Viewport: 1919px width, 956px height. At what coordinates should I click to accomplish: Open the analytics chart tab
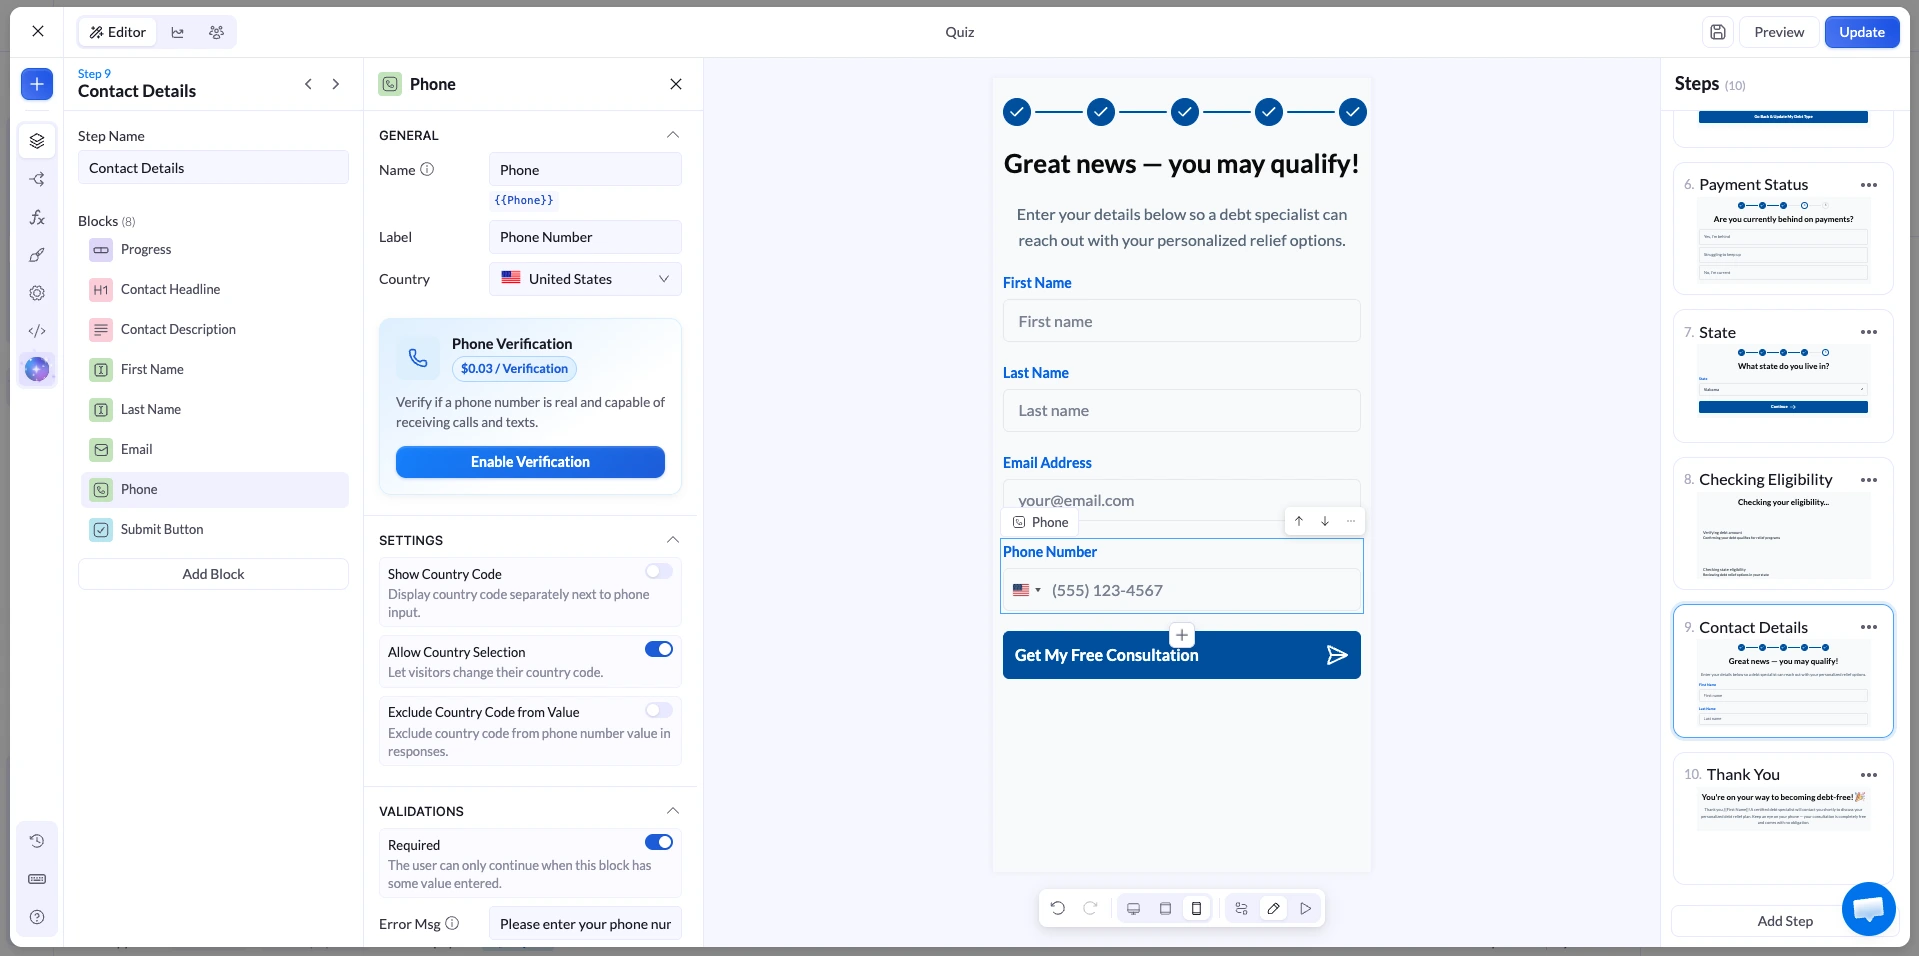pos(178,32)
